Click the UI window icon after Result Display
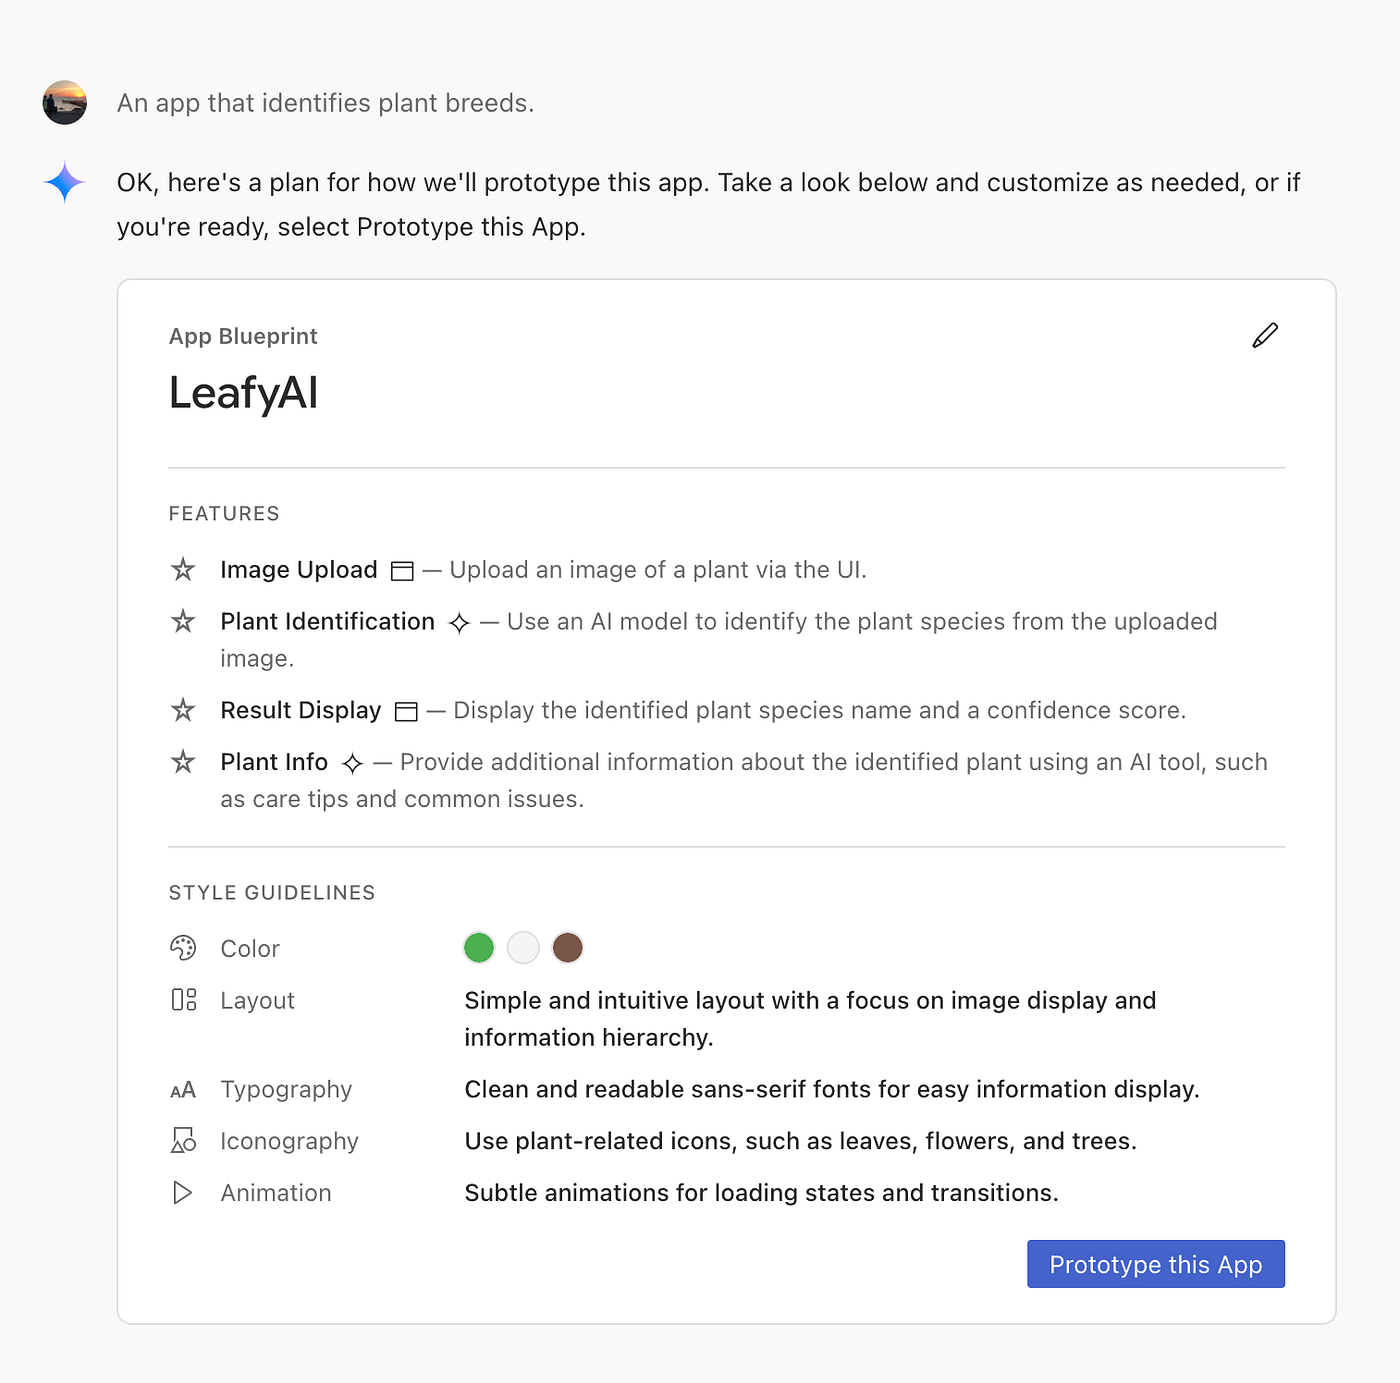1400x1383 pixels. coord(406,712)
